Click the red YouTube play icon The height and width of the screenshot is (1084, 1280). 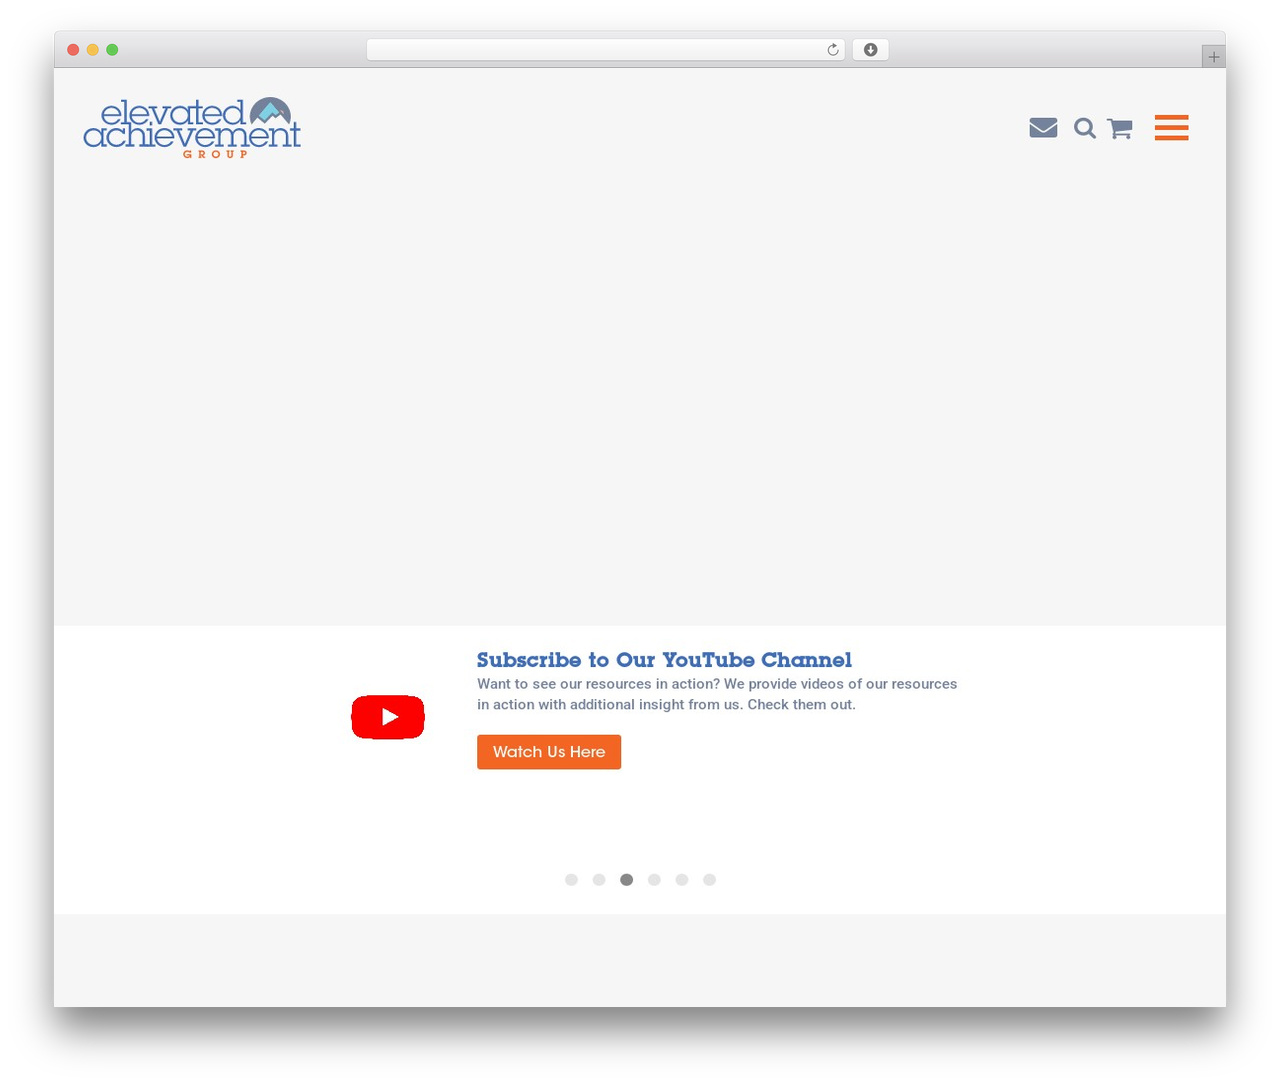click(388, 717)
